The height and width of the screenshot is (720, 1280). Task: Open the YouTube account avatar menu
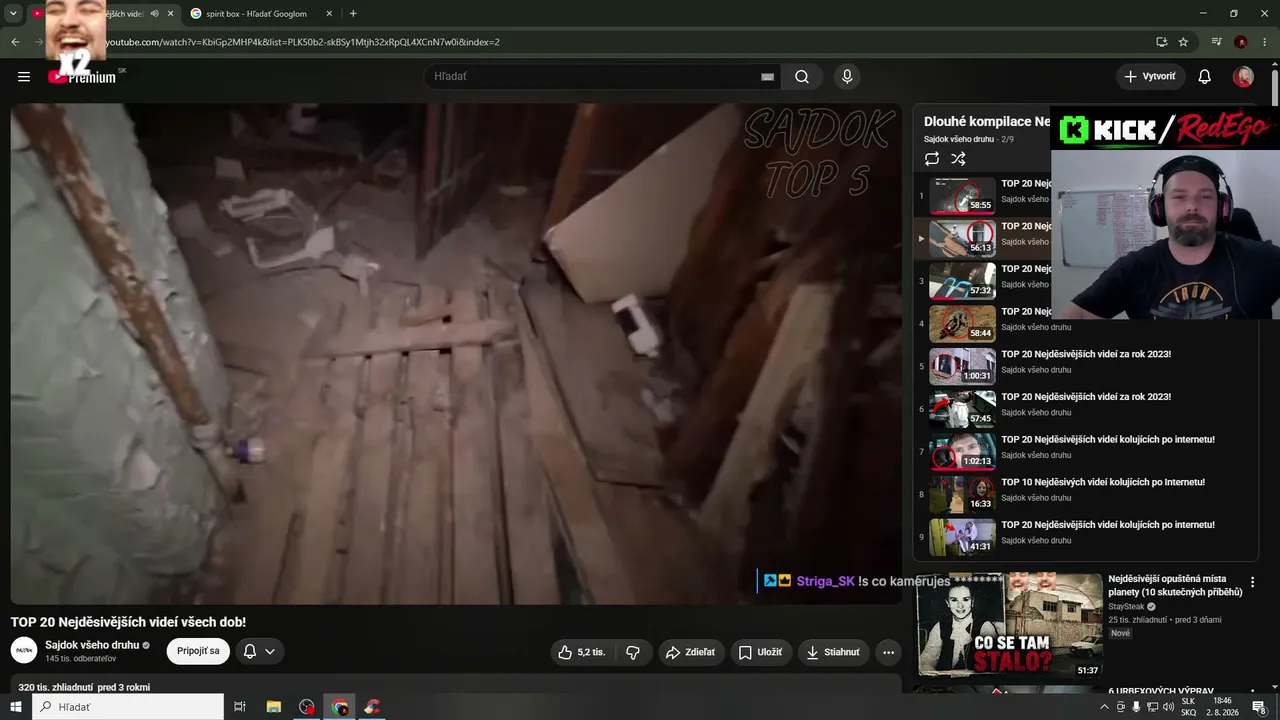point(1244,76)
